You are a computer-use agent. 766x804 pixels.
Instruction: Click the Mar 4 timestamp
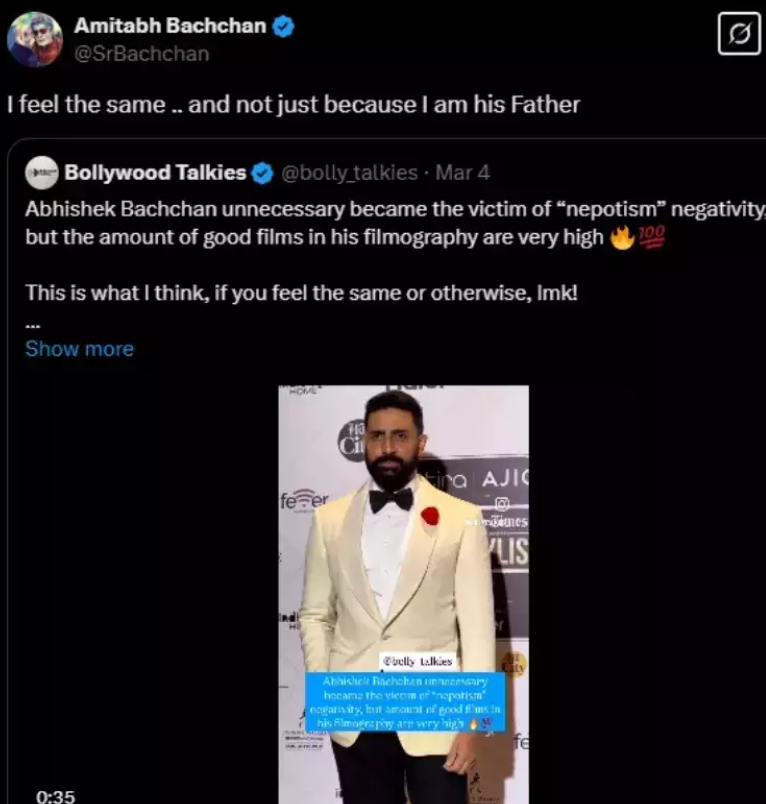click(x=463, y=173)
